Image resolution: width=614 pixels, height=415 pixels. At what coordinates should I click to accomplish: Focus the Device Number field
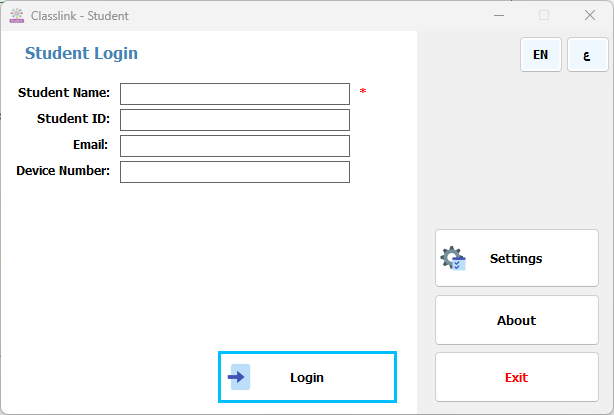(235, 172)
